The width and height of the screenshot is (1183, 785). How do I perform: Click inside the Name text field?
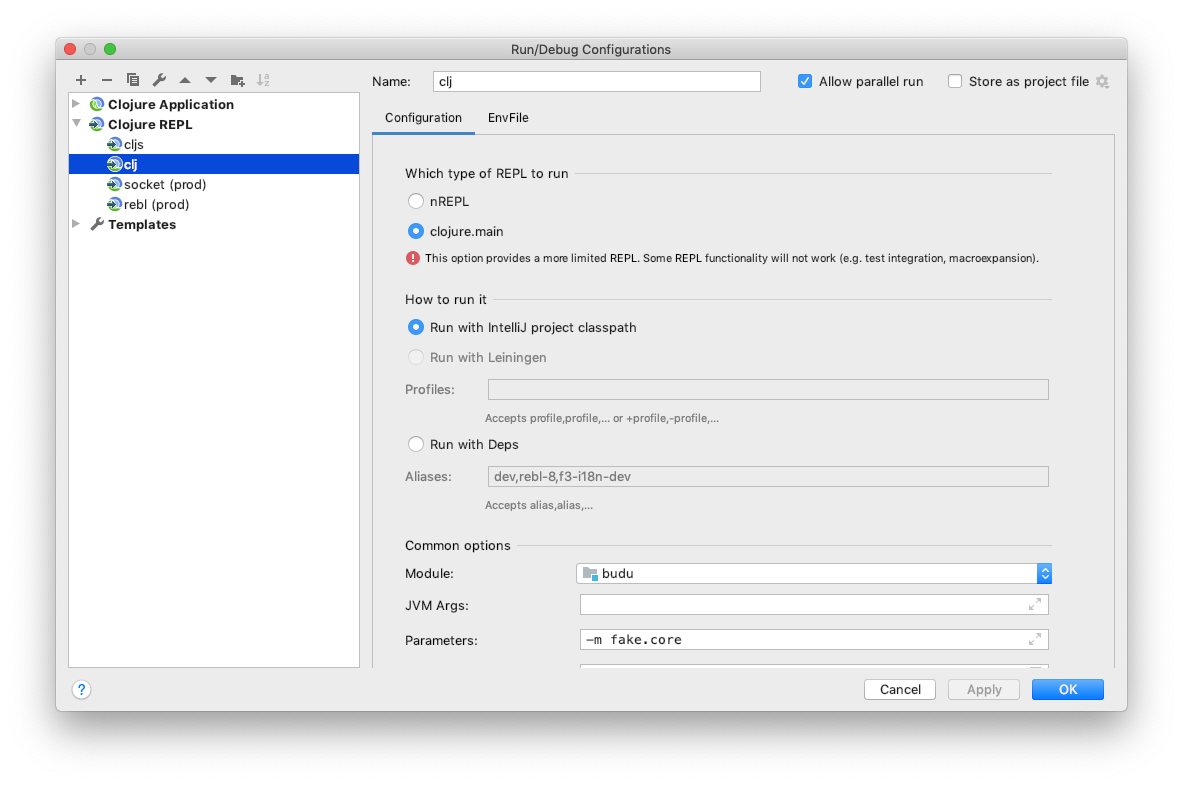[x=596, y=81]
